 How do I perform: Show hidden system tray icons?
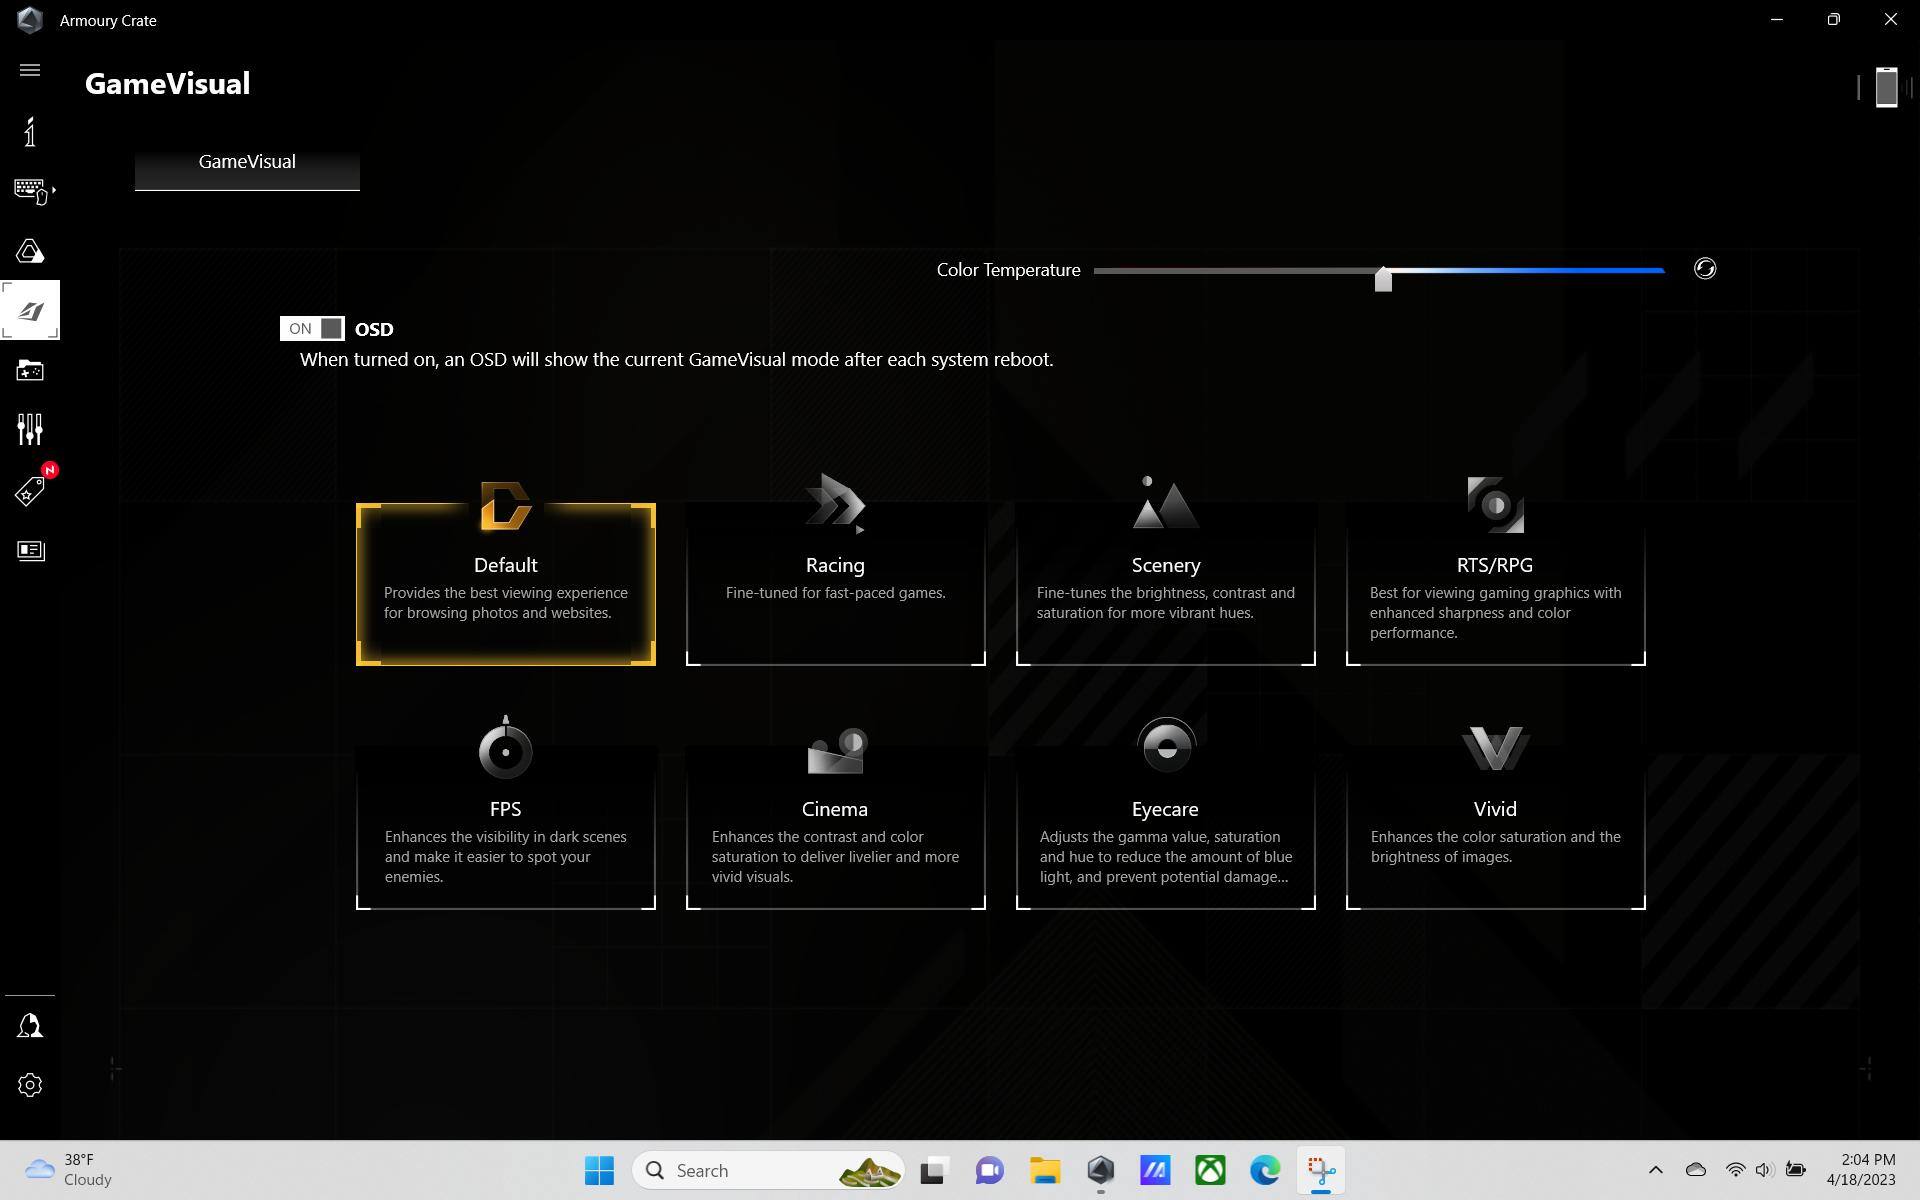1655,1170
